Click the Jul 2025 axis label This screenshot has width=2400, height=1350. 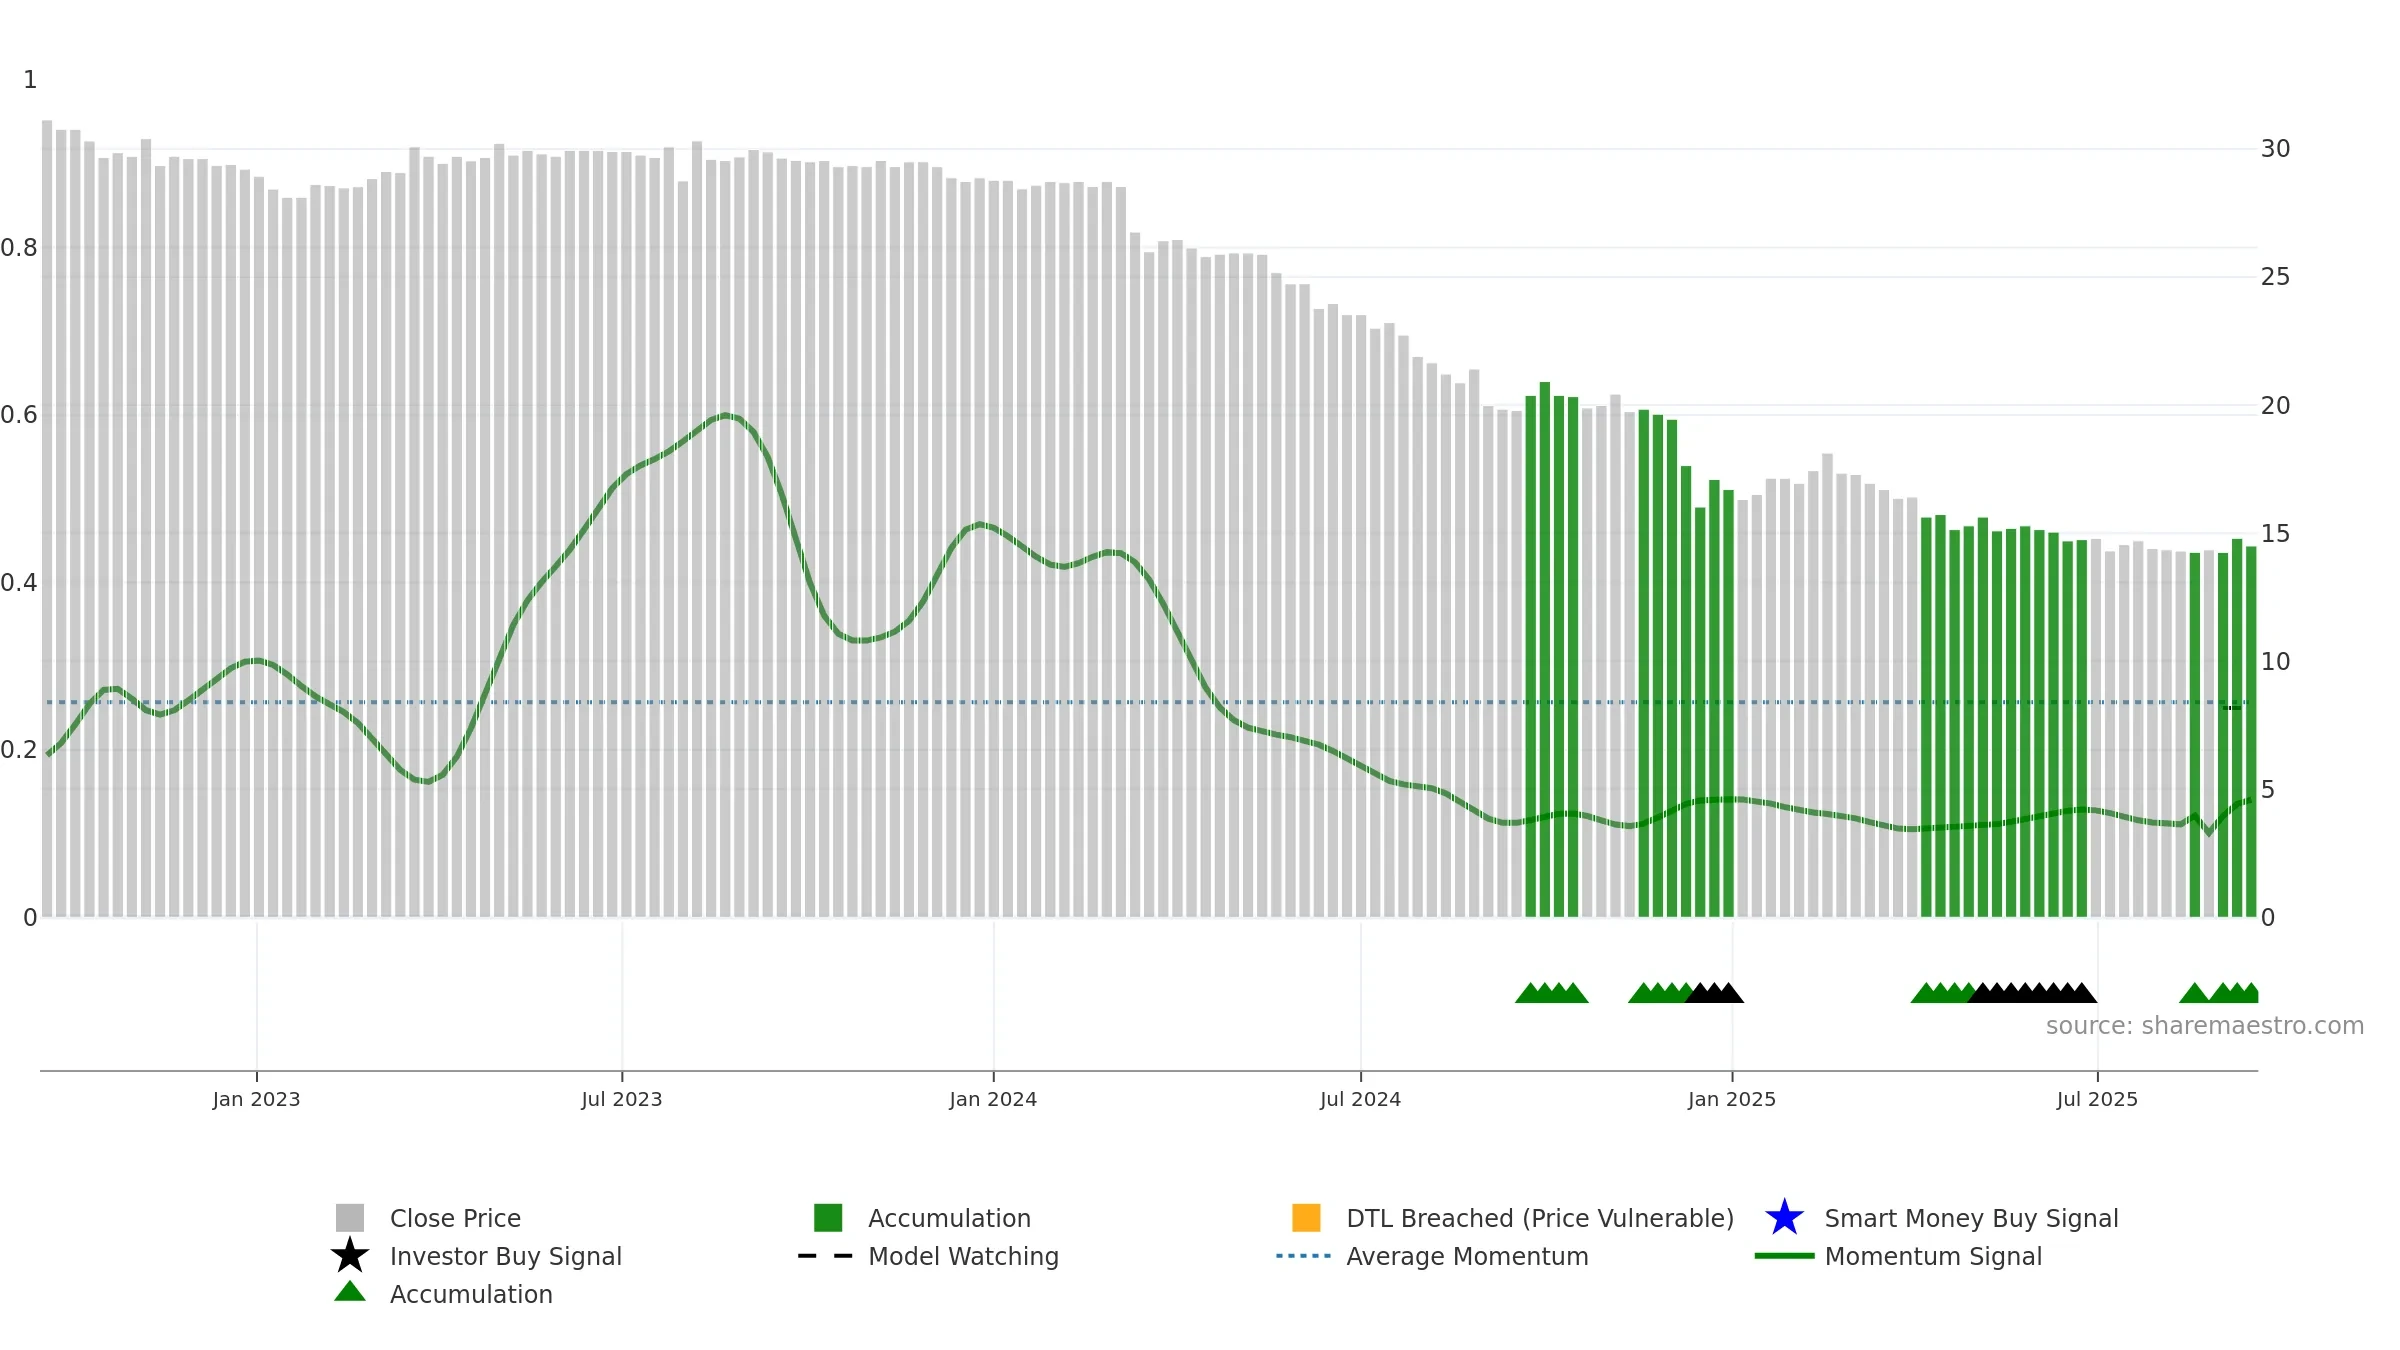(2097, 1099)
